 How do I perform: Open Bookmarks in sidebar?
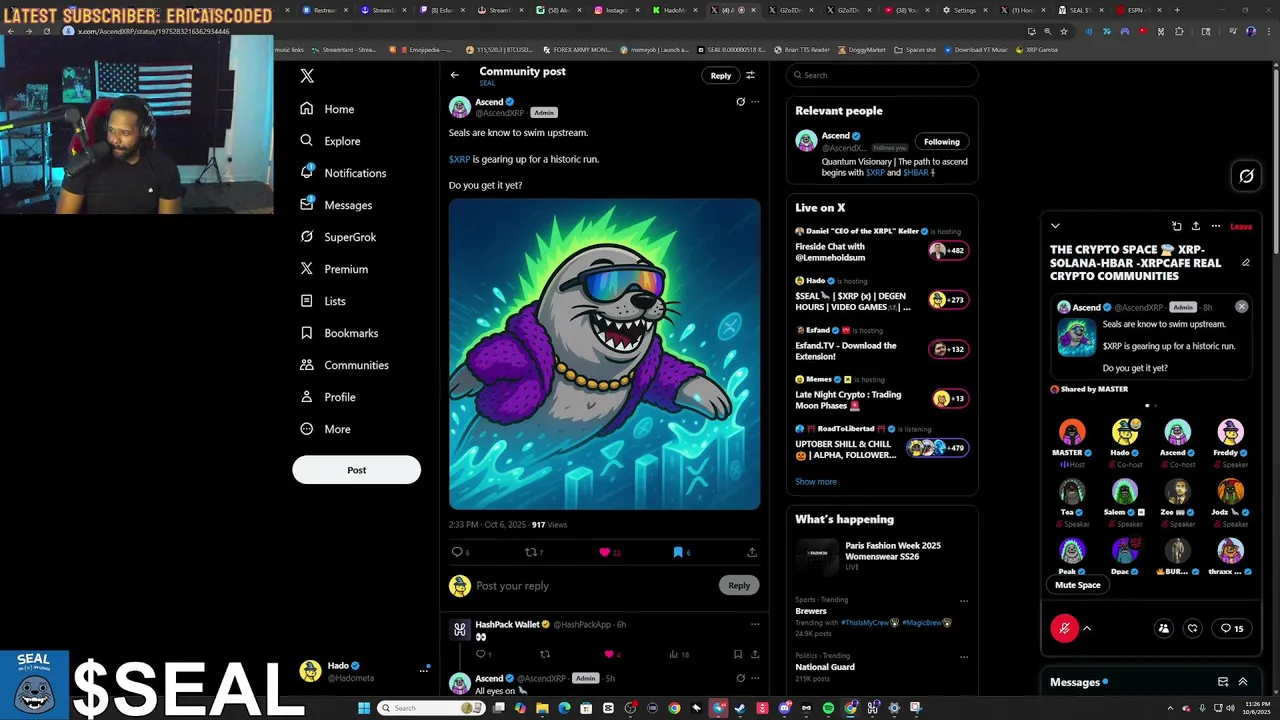[339, 333]
